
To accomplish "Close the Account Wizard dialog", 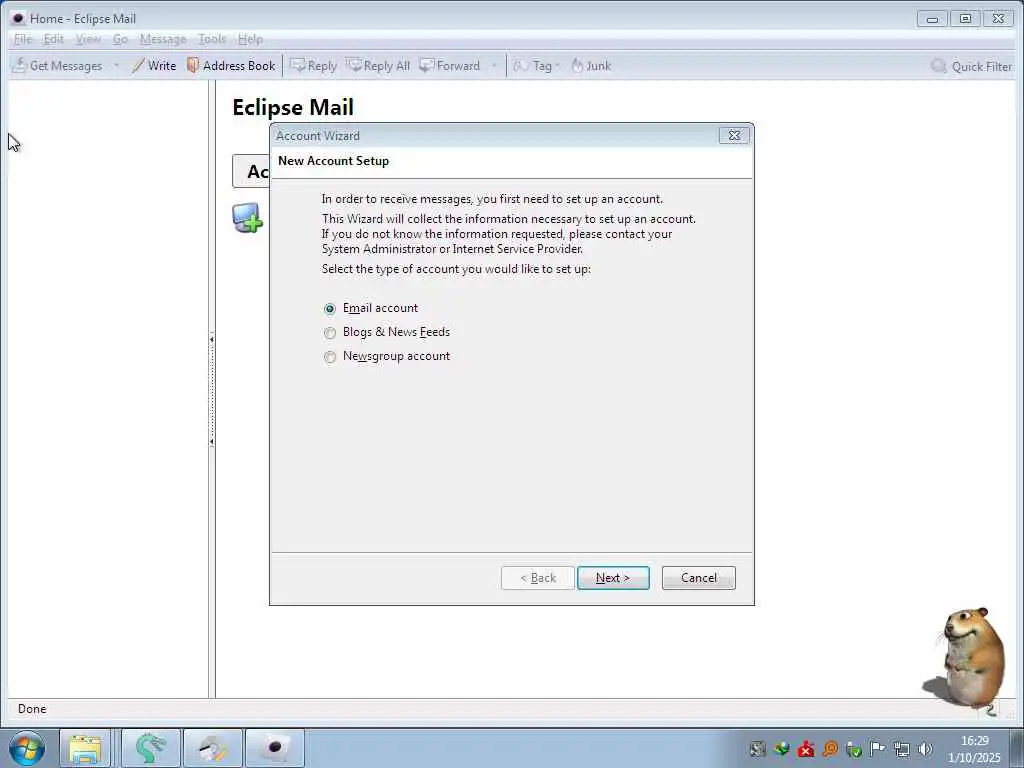I will 734,135.
